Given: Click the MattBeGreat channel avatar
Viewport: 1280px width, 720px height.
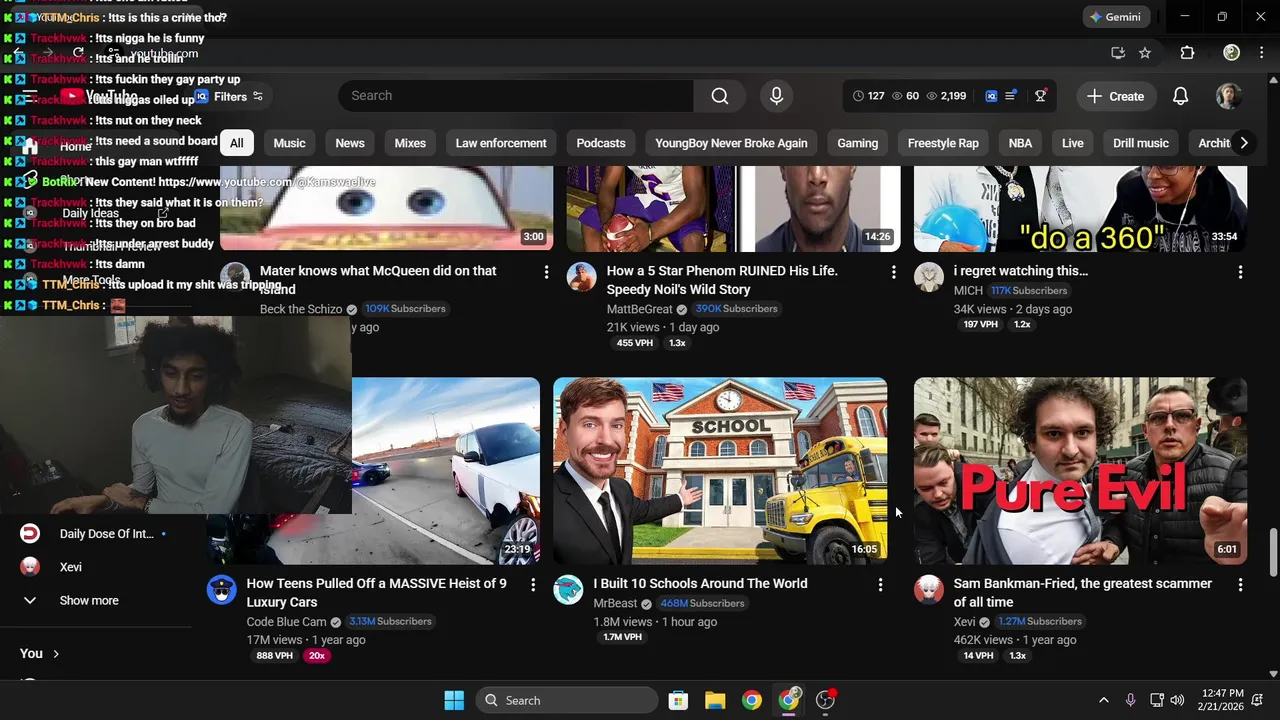Looking at the screenshot, I should click(x=582, y=277).
